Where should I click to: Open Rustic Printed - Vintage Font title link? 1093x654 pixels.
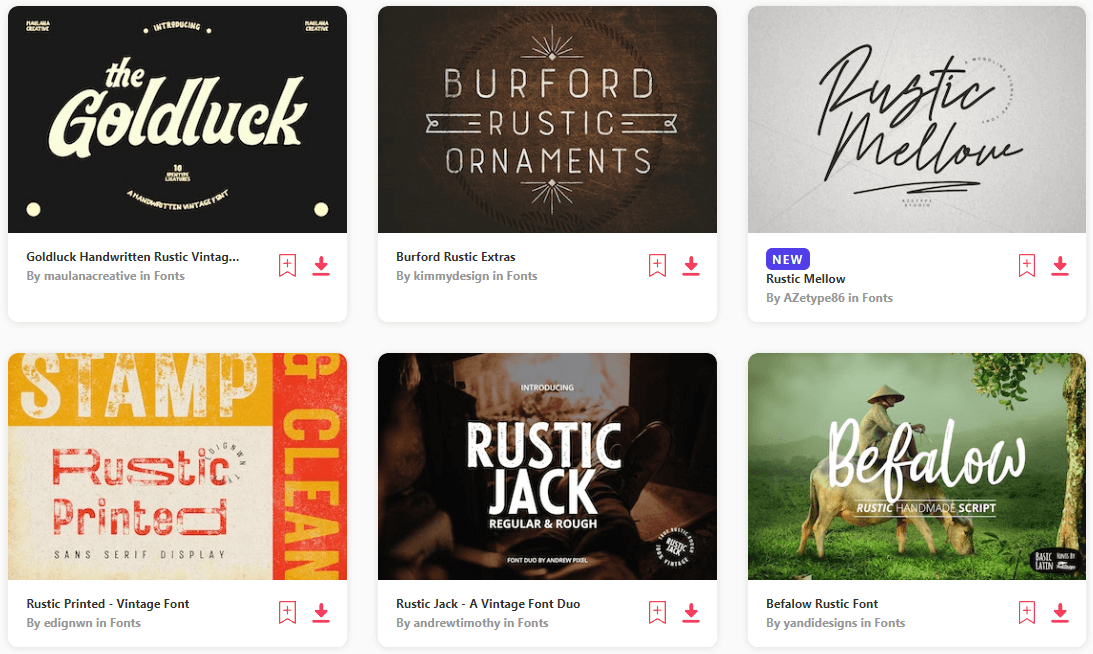click(x=108, y=604)
